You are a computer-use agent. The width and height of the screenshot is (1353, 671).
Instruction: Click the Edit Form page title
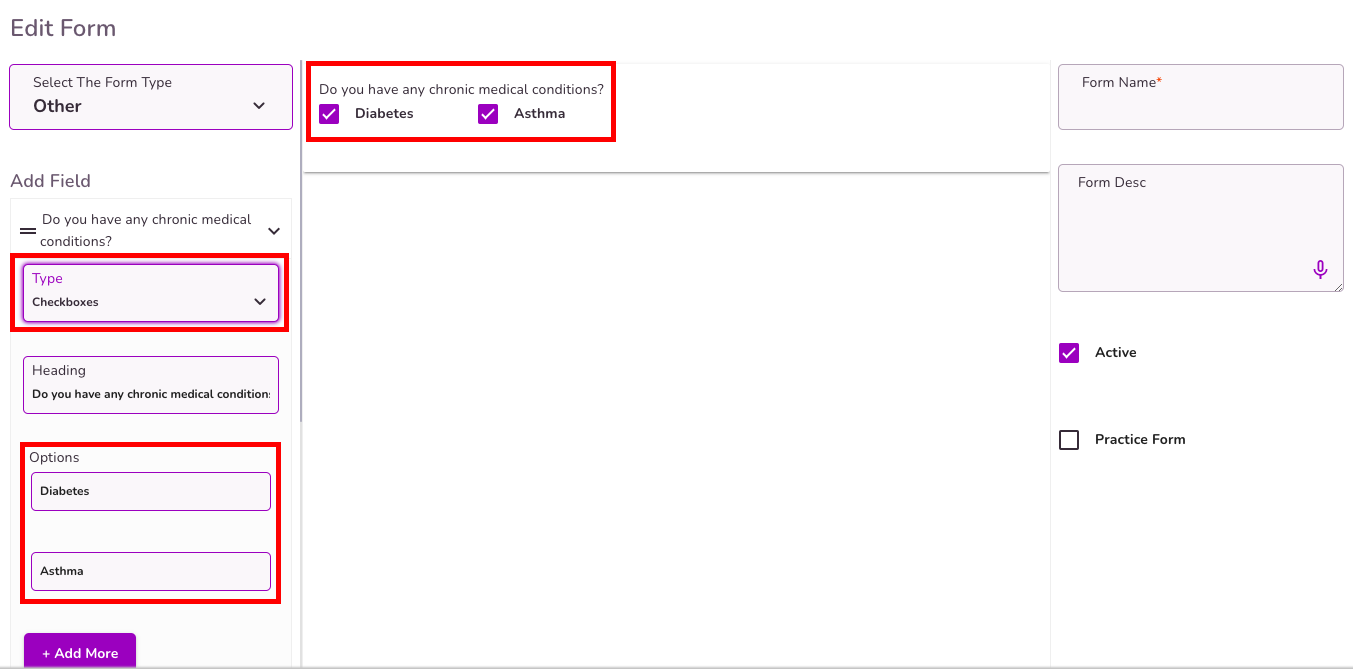[x=63, y=27]
